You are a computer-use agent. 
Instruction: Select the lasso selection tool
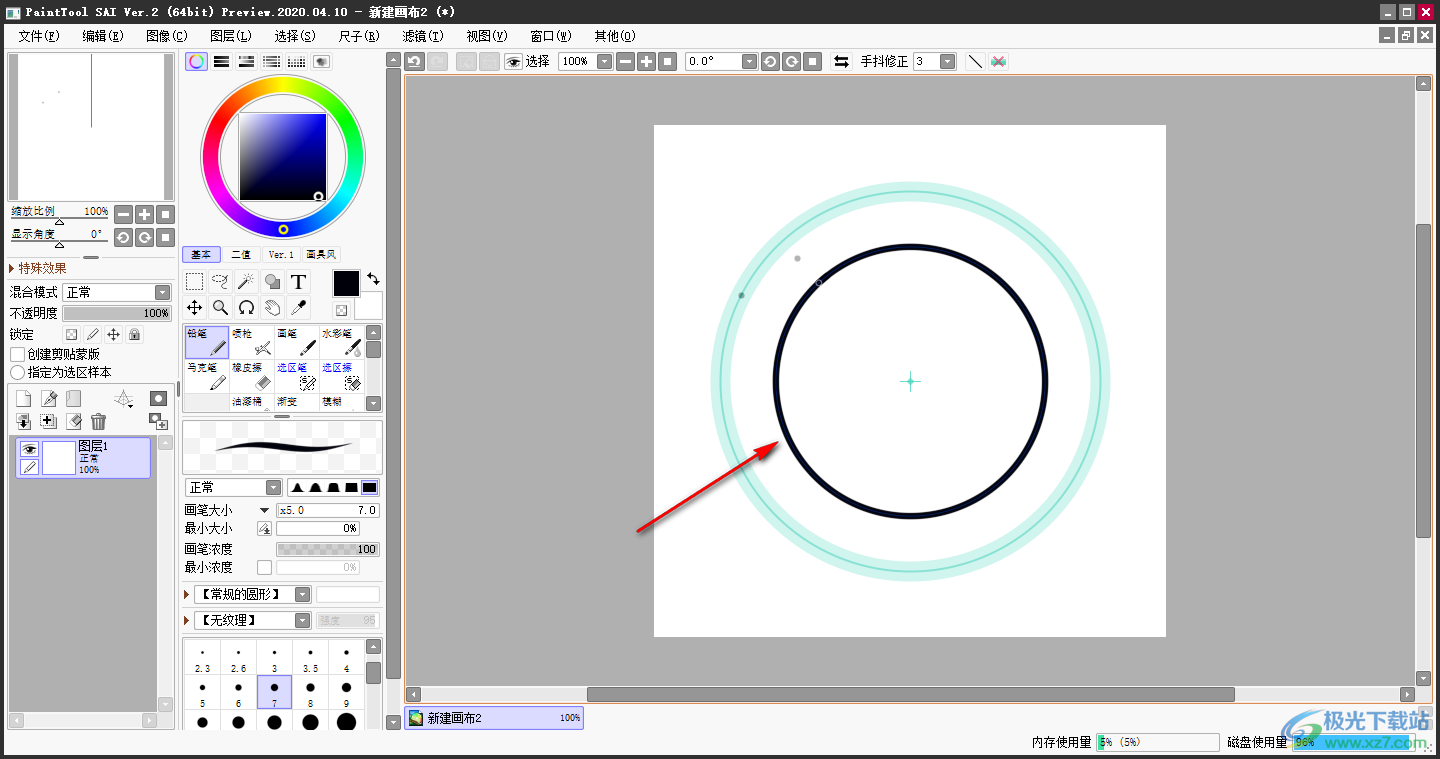coord(220,282)
